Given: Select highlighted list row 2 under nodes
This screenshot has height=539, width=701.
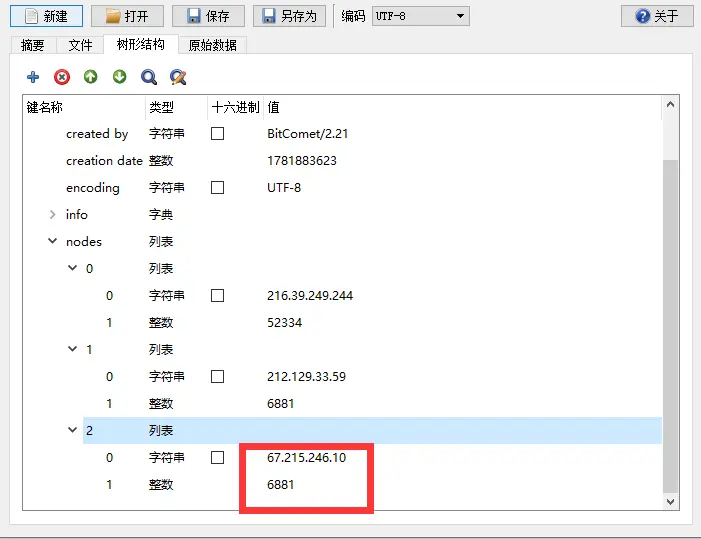Looking at the screenshot, I should pyautogui.click(x=372, y=430).
